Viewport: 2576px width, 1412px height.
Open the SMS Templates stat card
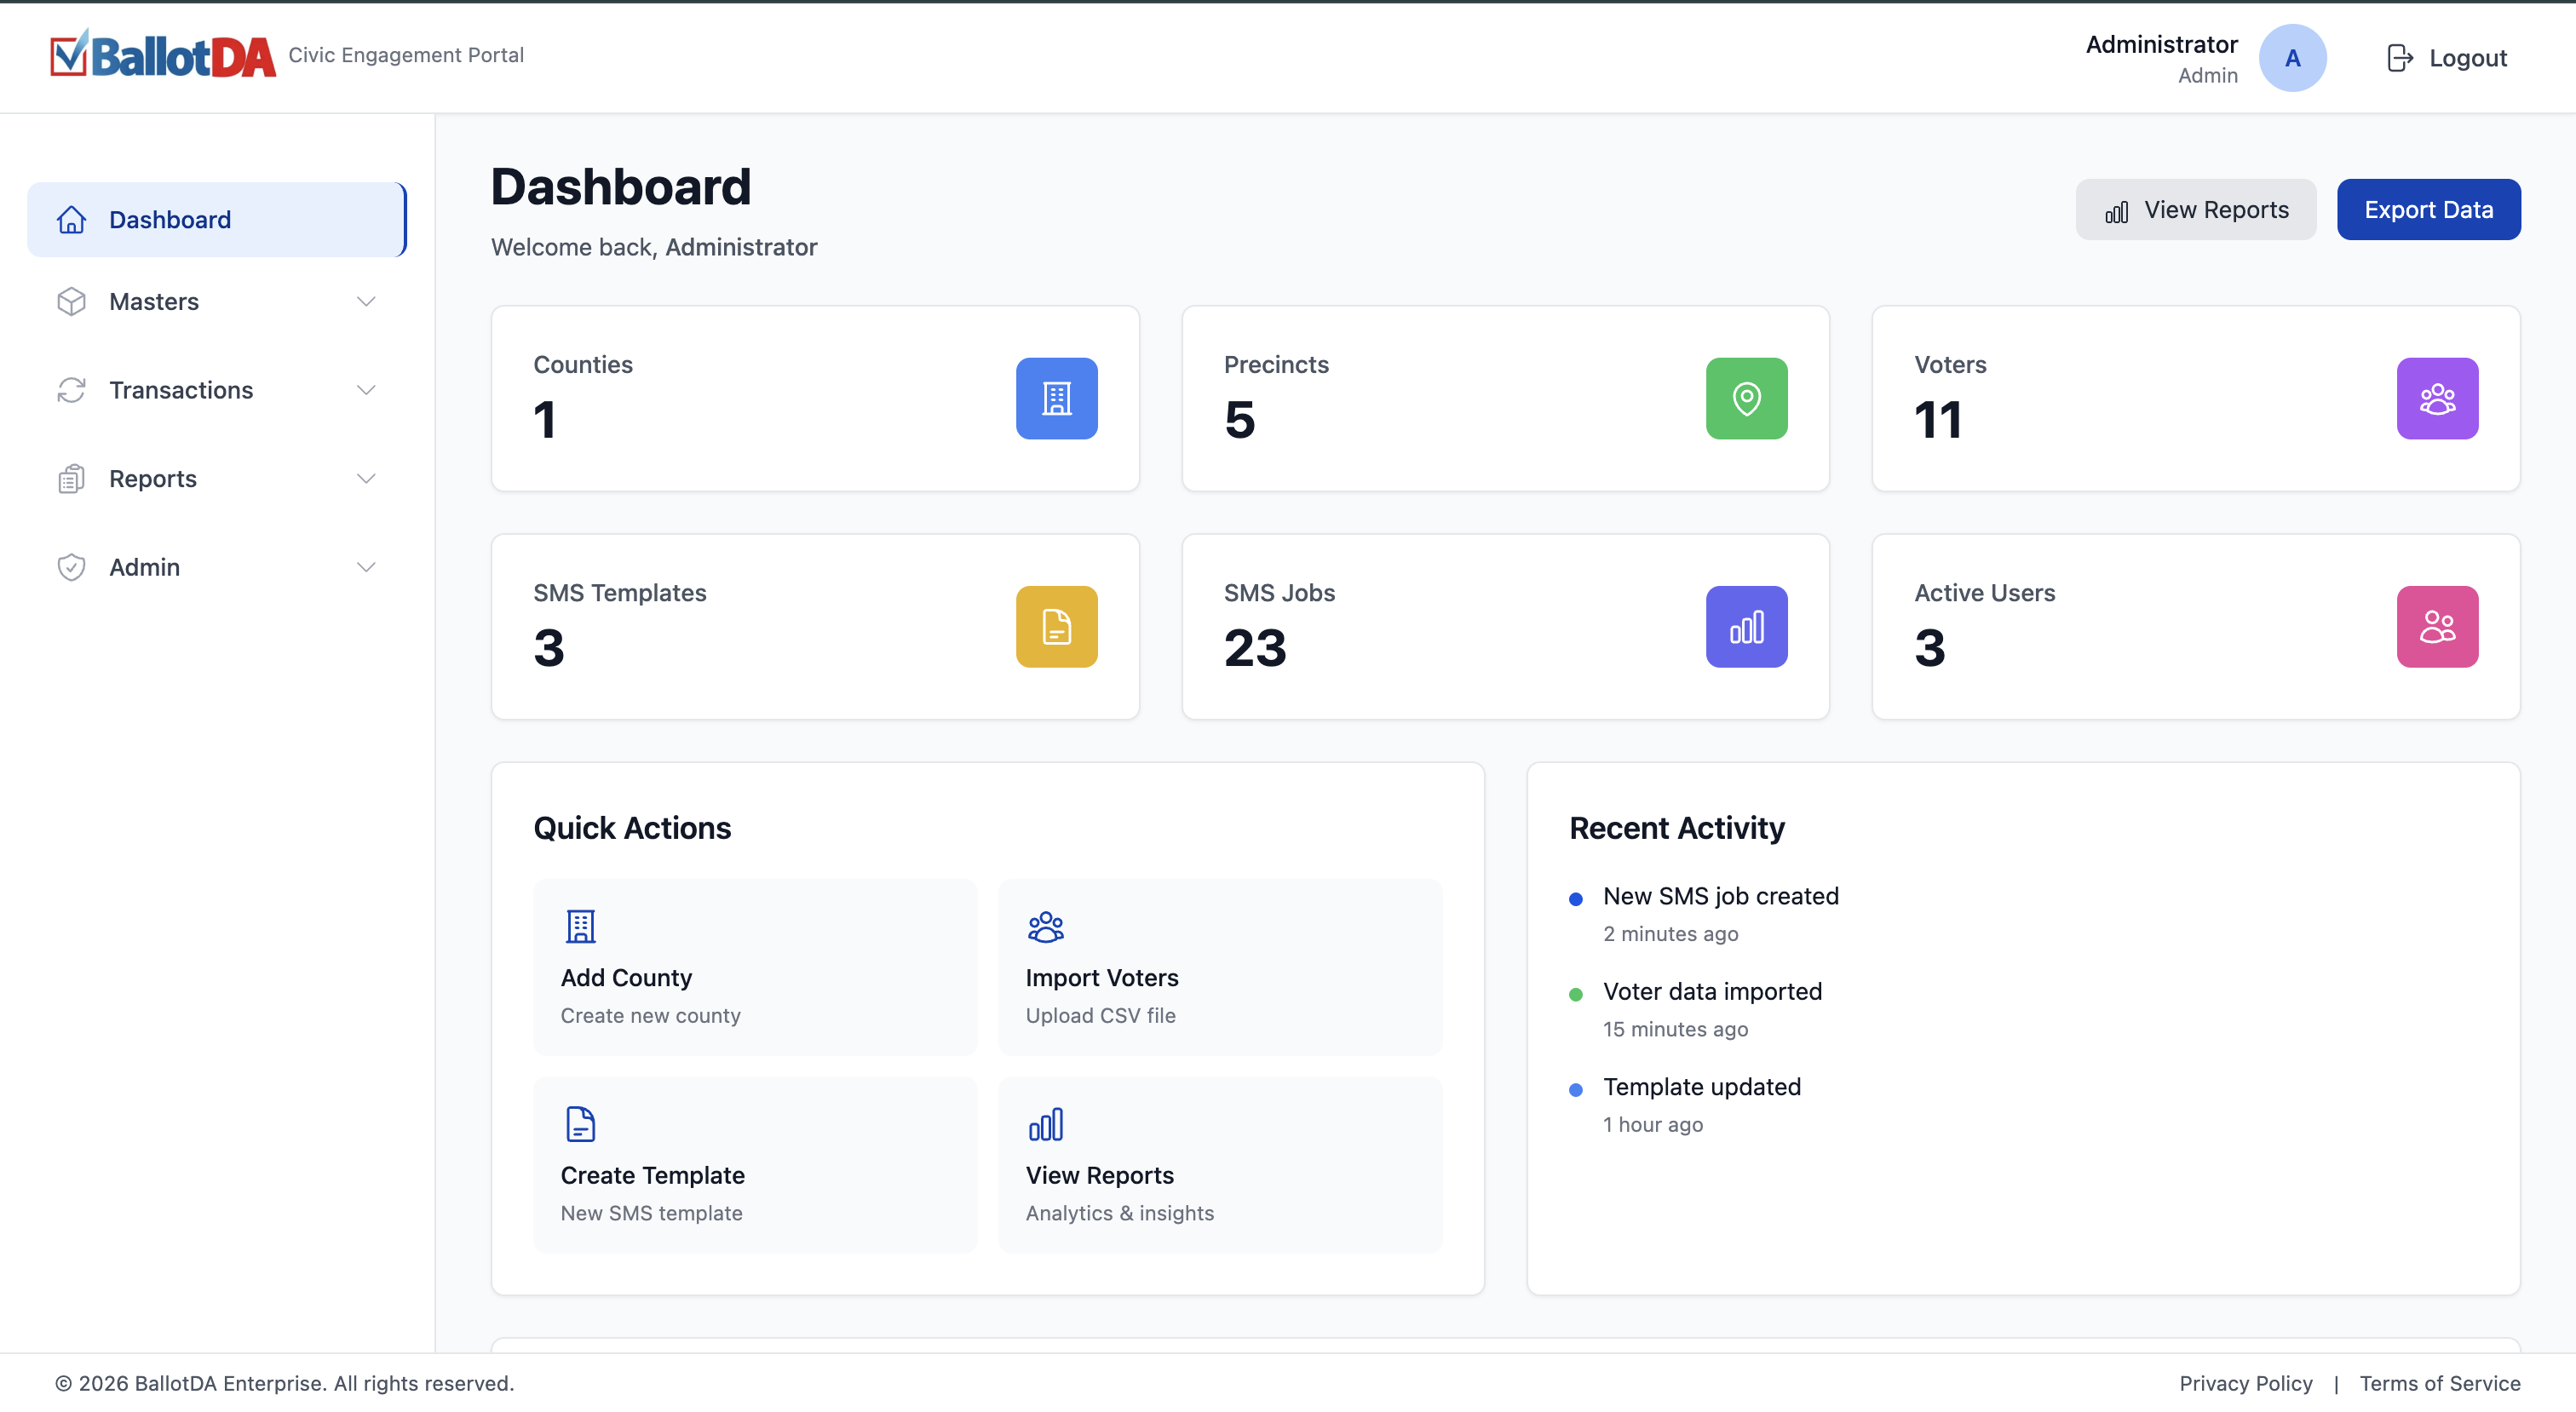(x=815, y=627)
